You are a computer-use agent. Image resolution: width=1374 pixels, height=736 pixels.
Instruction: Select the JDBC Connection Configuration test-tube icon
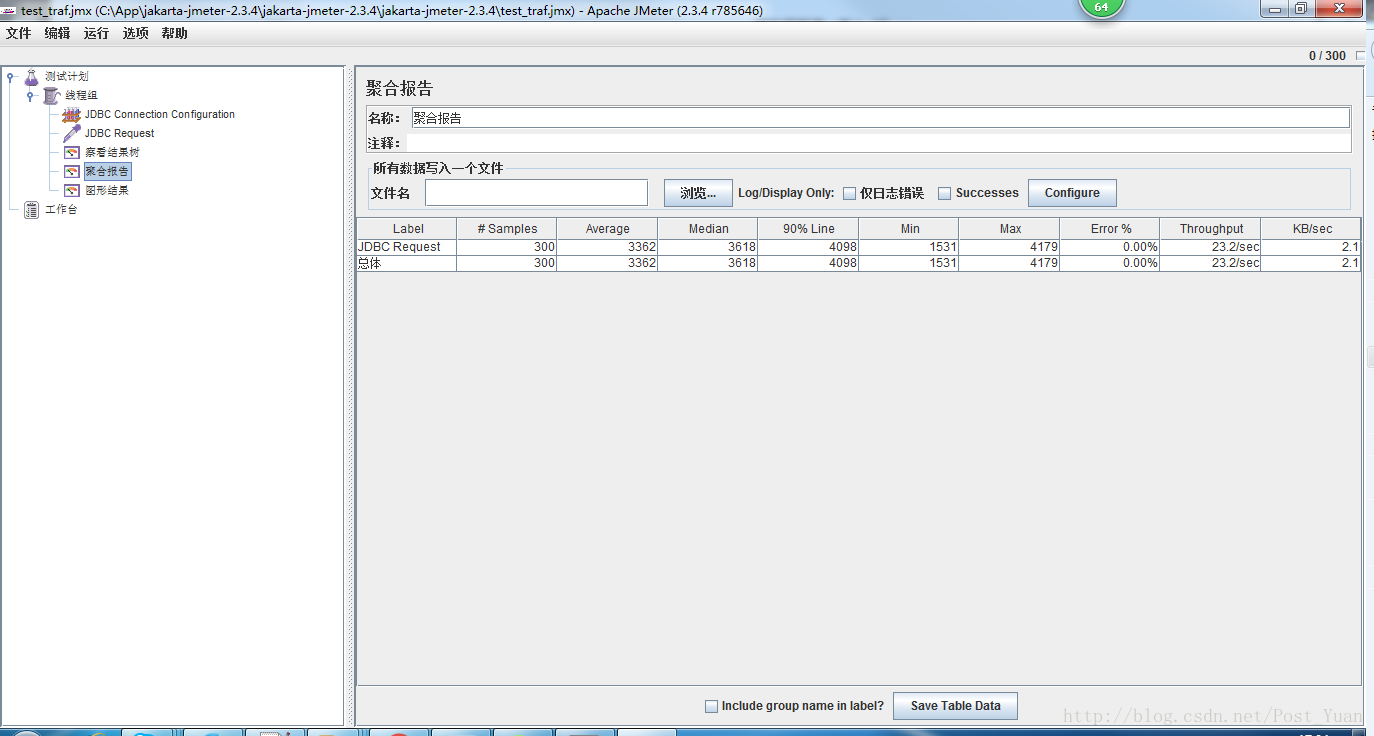pos(71,114)
